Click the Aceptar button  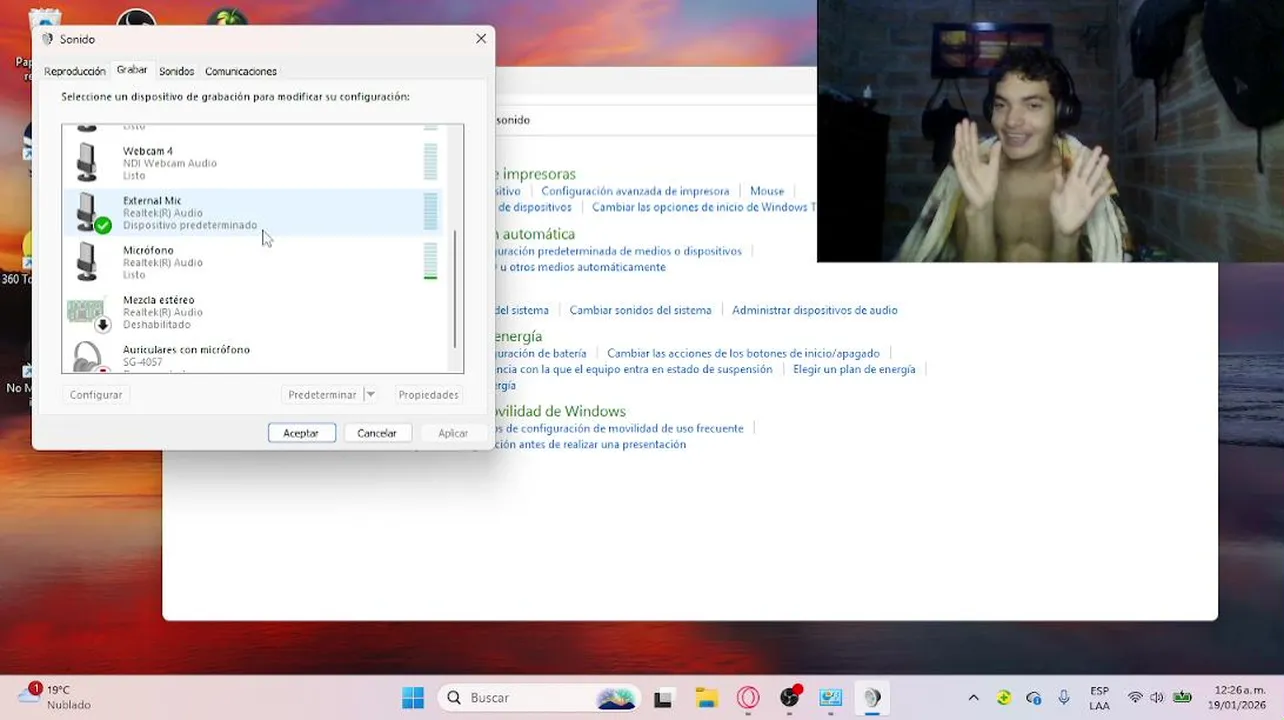[x=301, y=433]
